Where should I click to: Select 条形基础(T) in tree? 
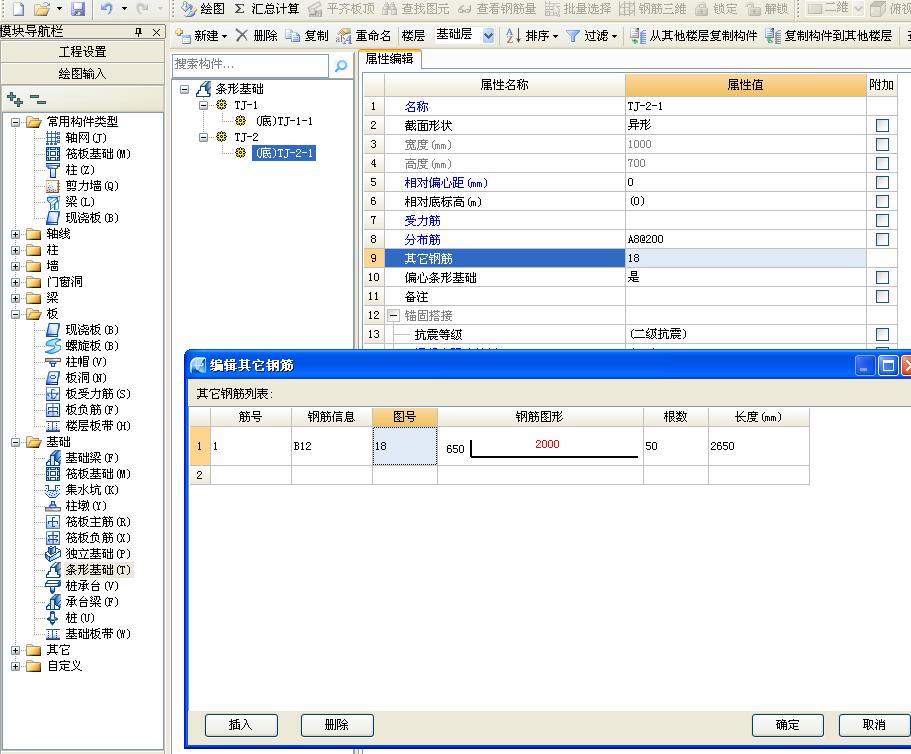pos(98,570)
